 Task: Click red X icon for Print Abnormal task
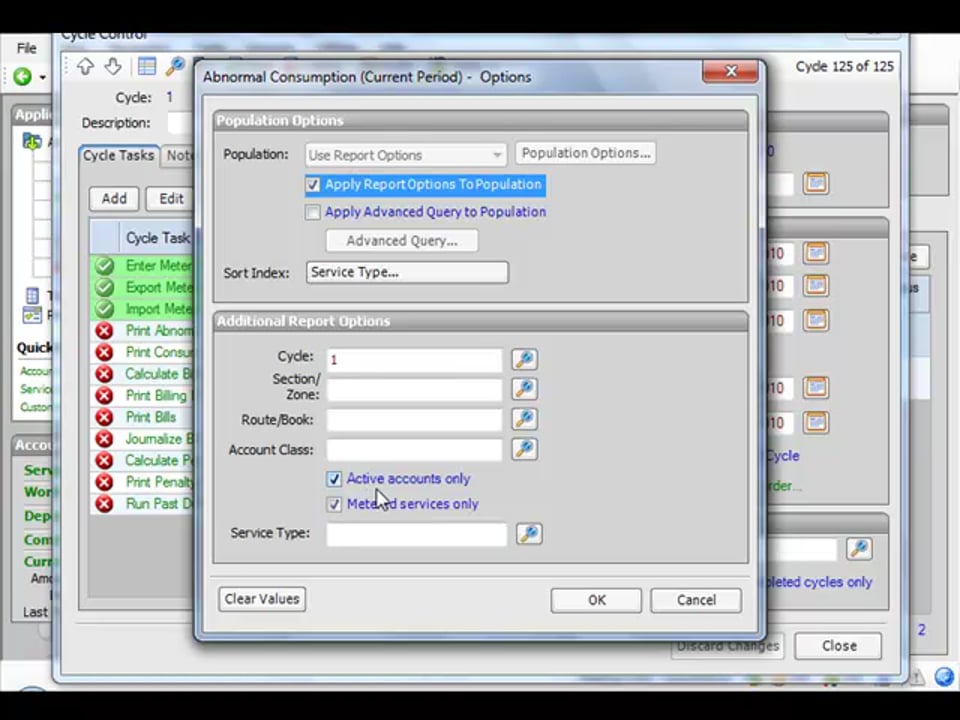105,331
